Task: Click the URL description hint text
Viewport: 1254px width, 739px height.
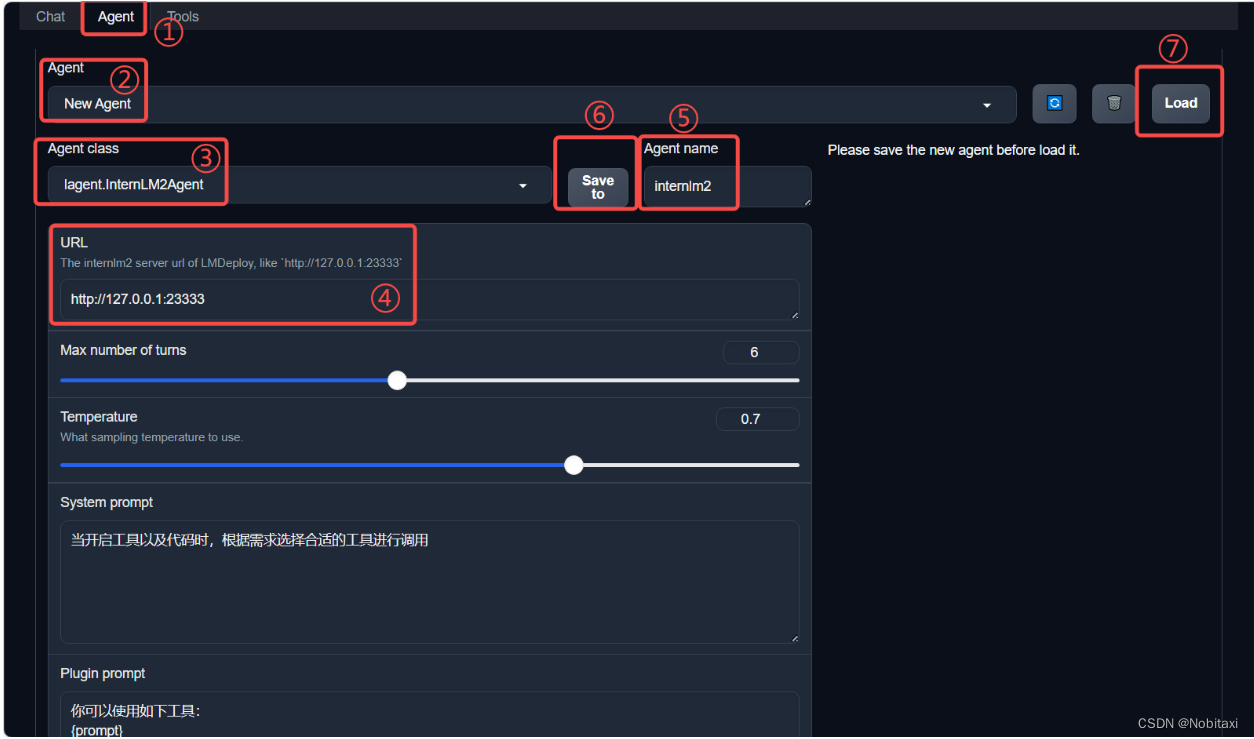Action: coord(231,263)
